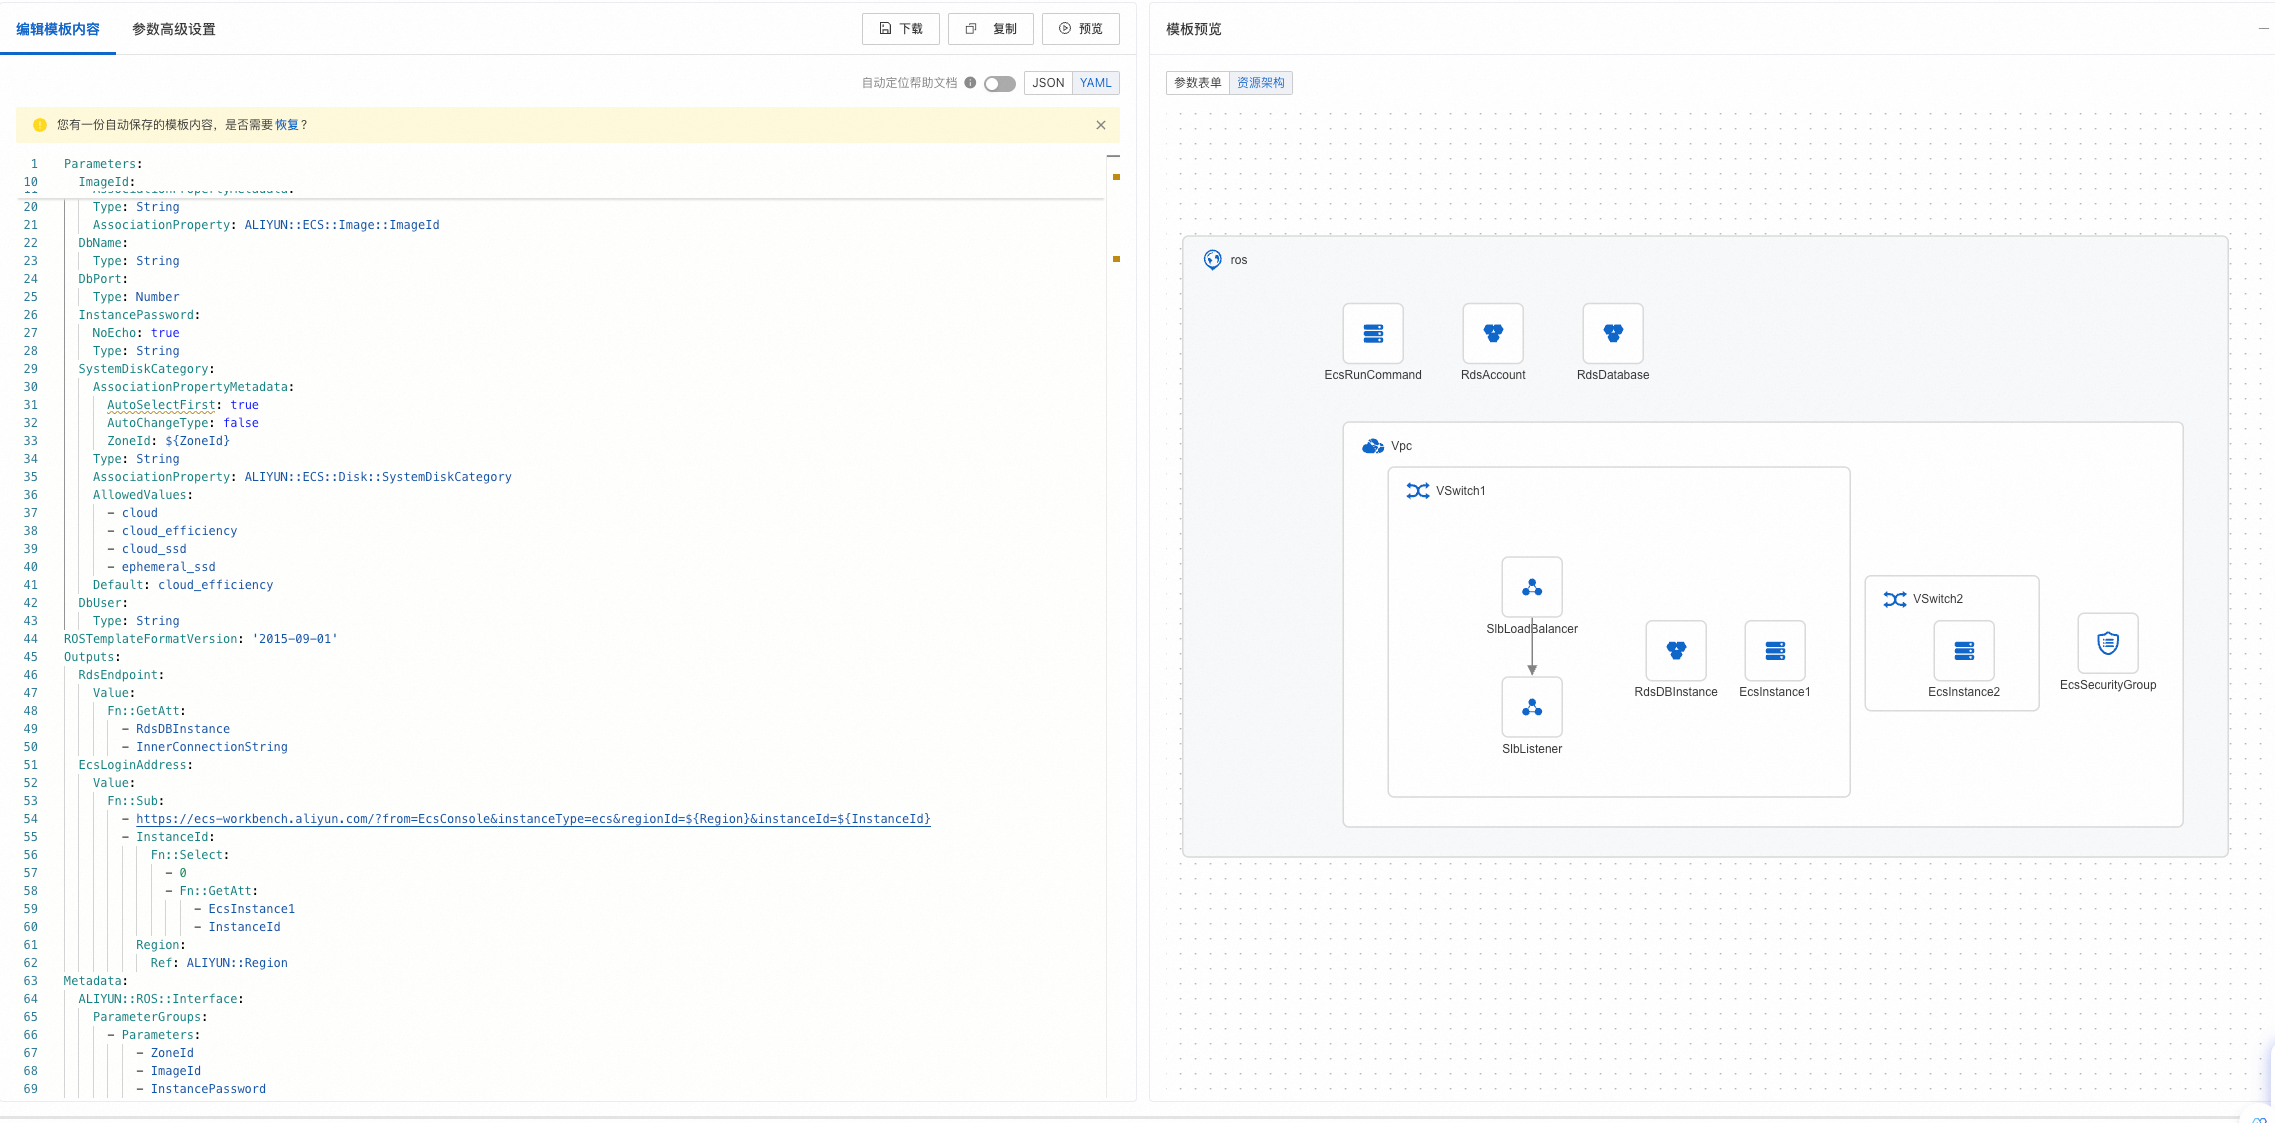This screenshot has width=2275, height=1123.
Task: Click the EcsInstance2 icon in VSwitch2
Action: click(x=1963, y=651)
